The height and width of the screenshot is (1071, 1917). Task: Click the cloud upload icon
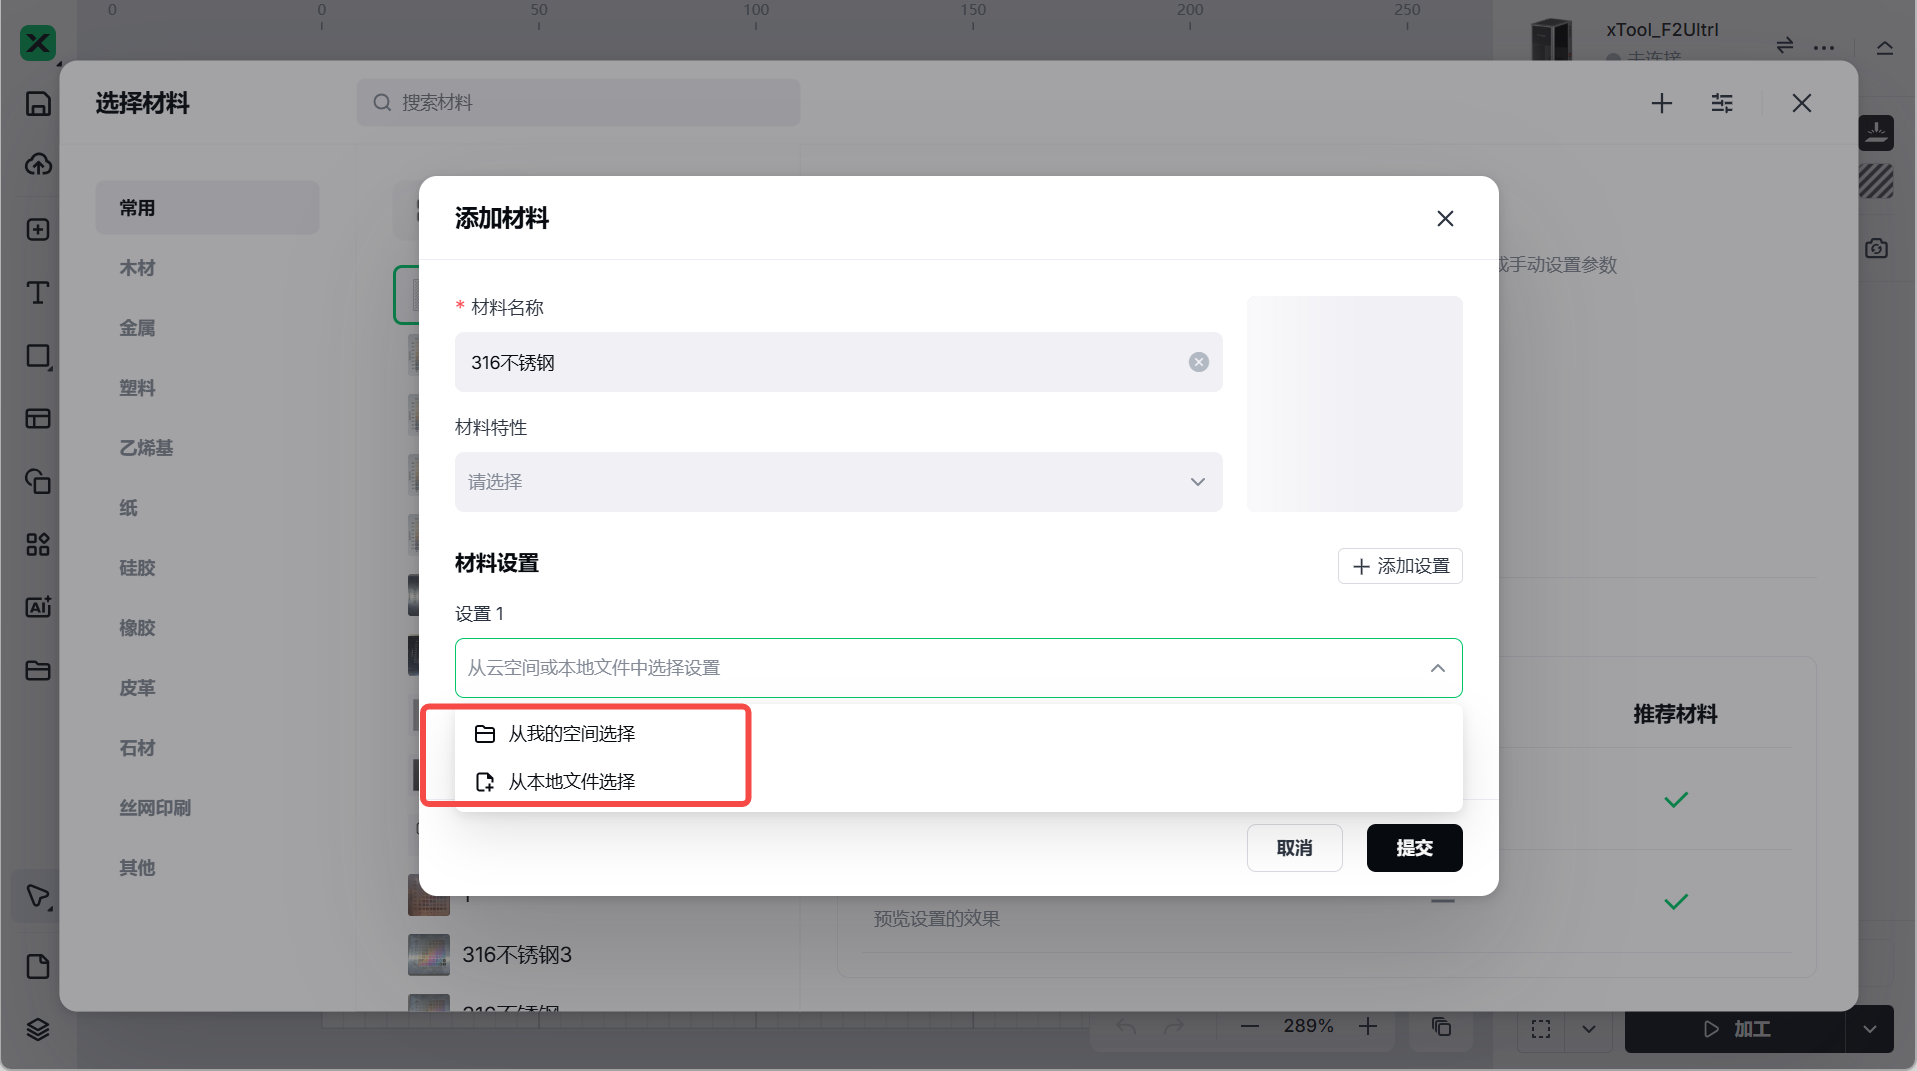[x=38, y=164]
